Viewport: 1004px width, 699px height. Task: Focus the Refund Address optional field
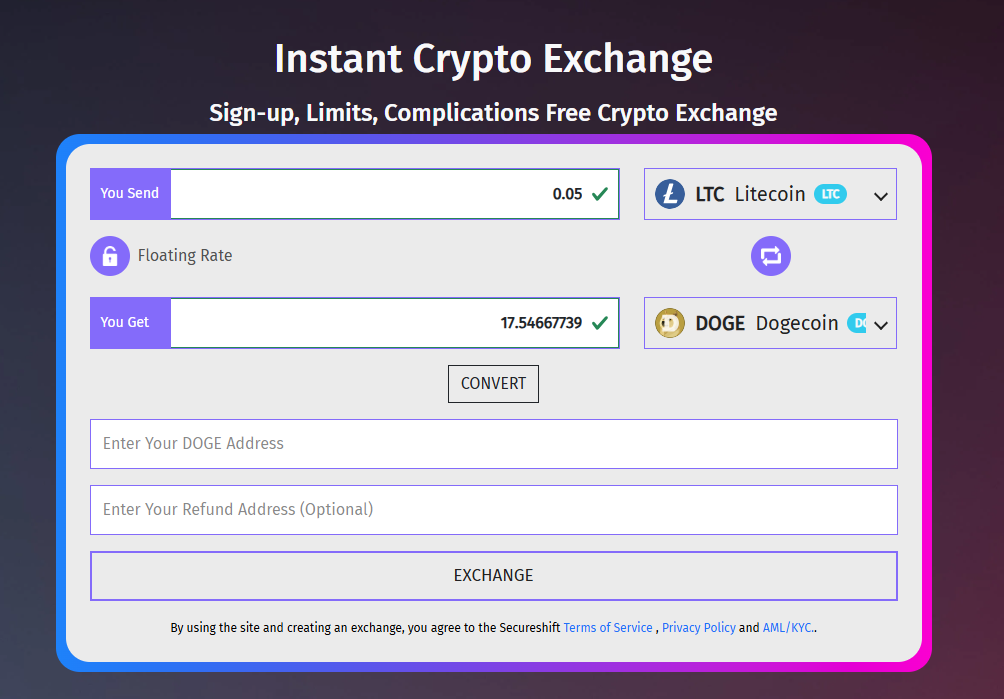coord(494,510)
